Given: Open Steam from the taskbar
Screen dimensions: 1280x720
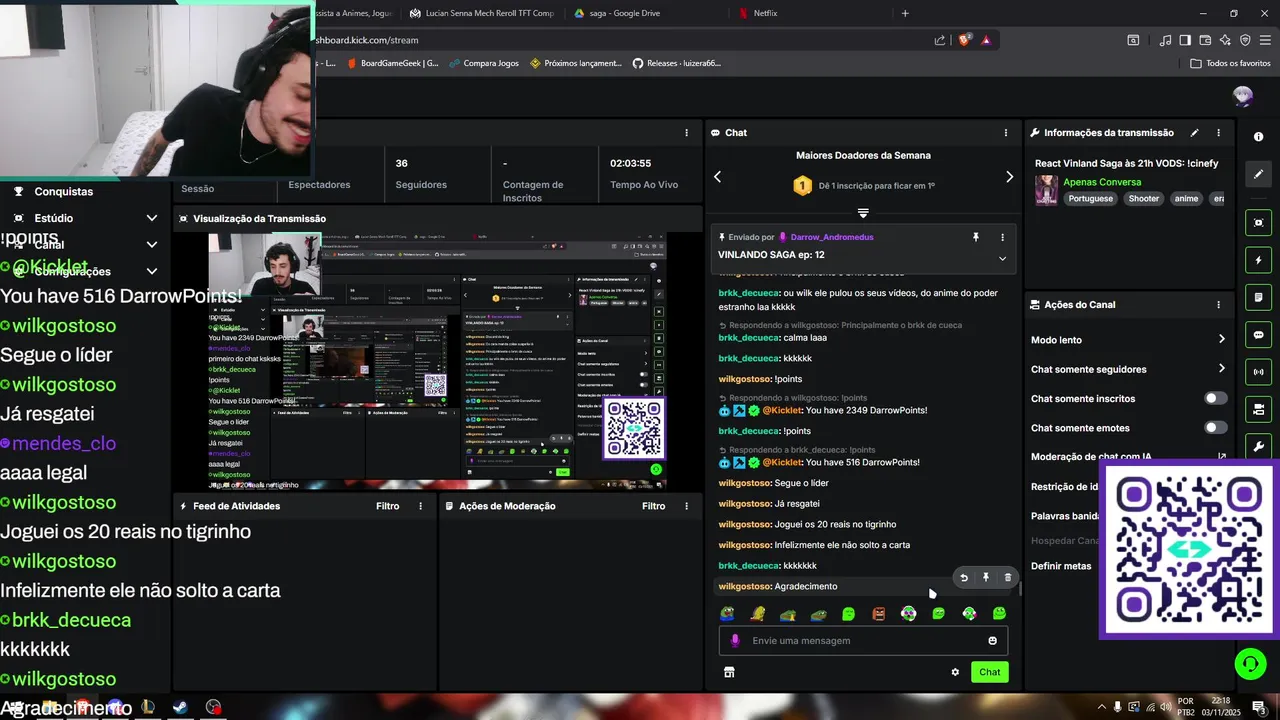Looking at the screenshot, I should 180,707.
